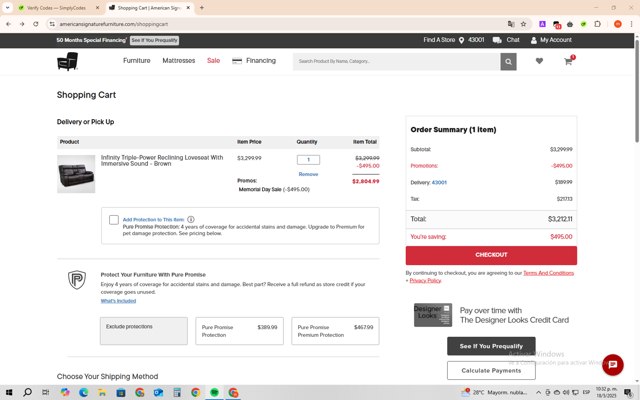This screenshot has height=400, width=640.
Task: Open File Explorer from the taskbar
Action: point(102,393)
